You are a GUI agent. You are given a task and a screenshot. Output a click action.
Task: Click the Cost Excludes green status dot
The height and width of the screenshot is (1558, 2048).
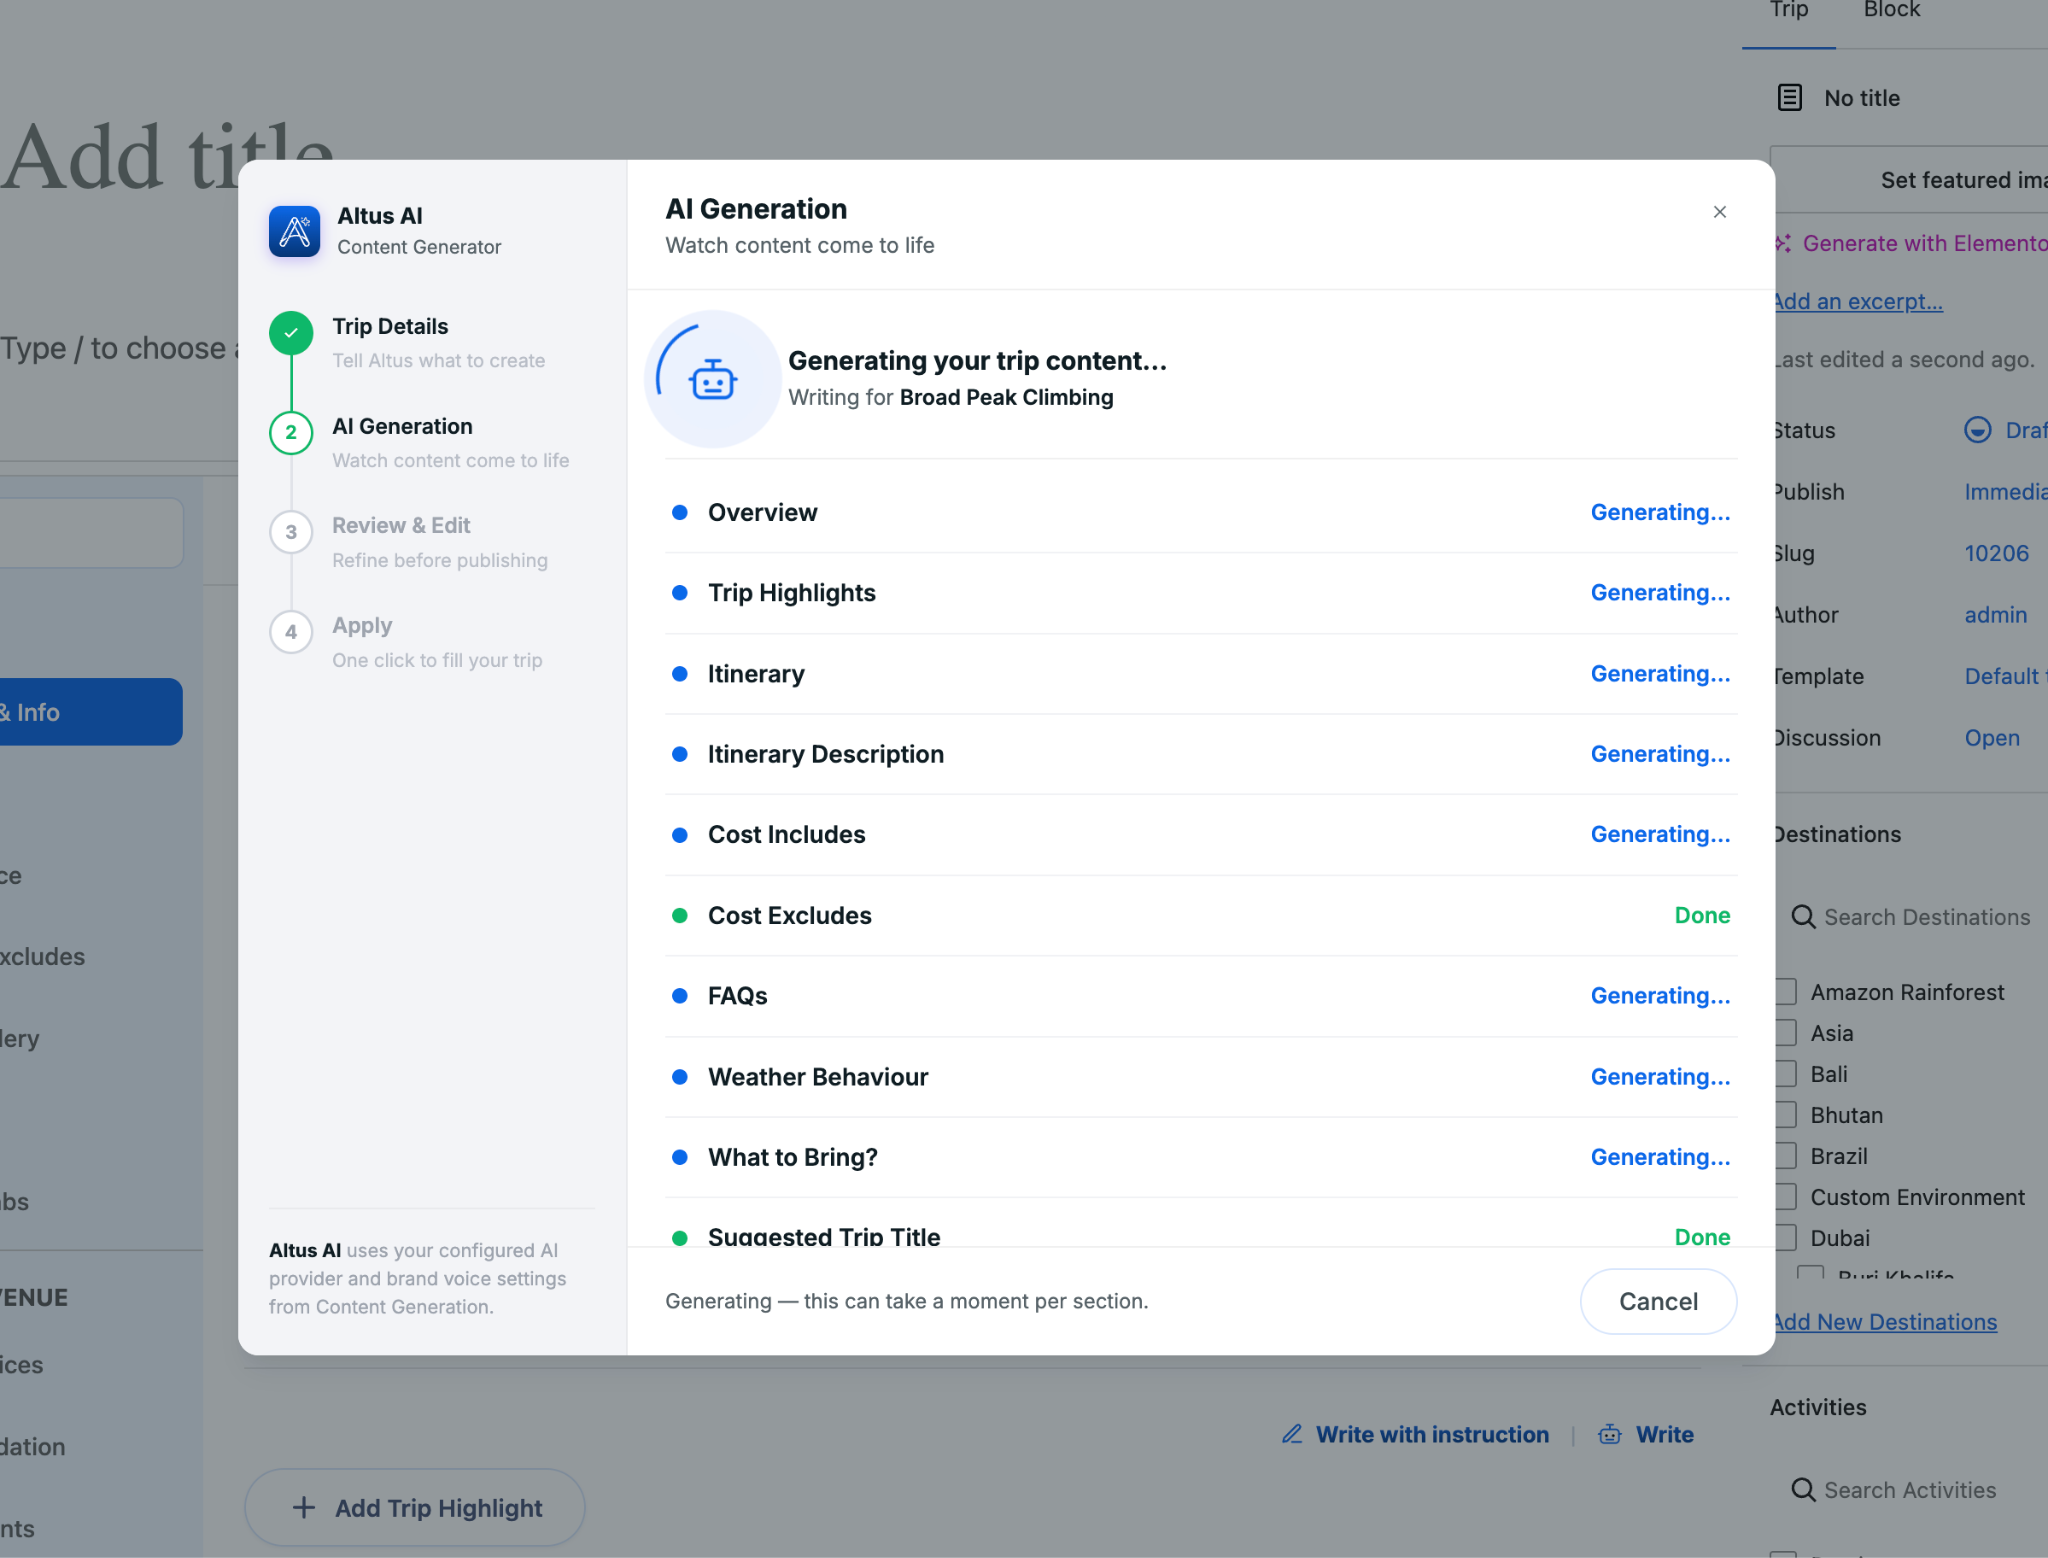coord(680,915)
